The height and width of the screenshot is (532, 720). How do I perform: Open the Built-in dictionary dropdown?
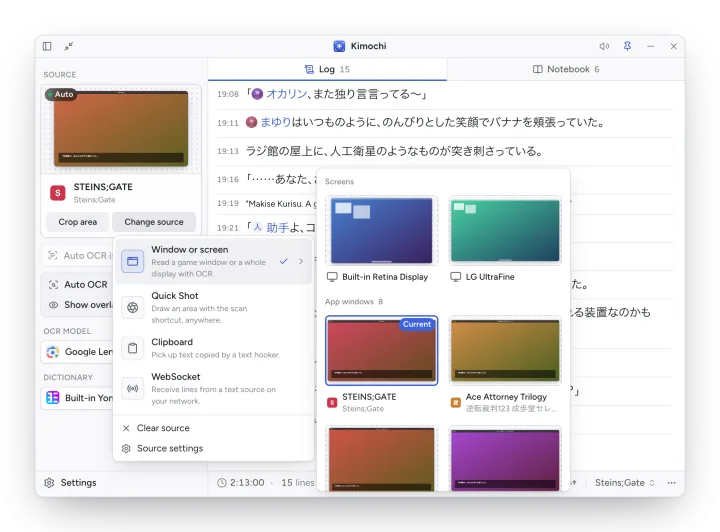coord(77,398)
